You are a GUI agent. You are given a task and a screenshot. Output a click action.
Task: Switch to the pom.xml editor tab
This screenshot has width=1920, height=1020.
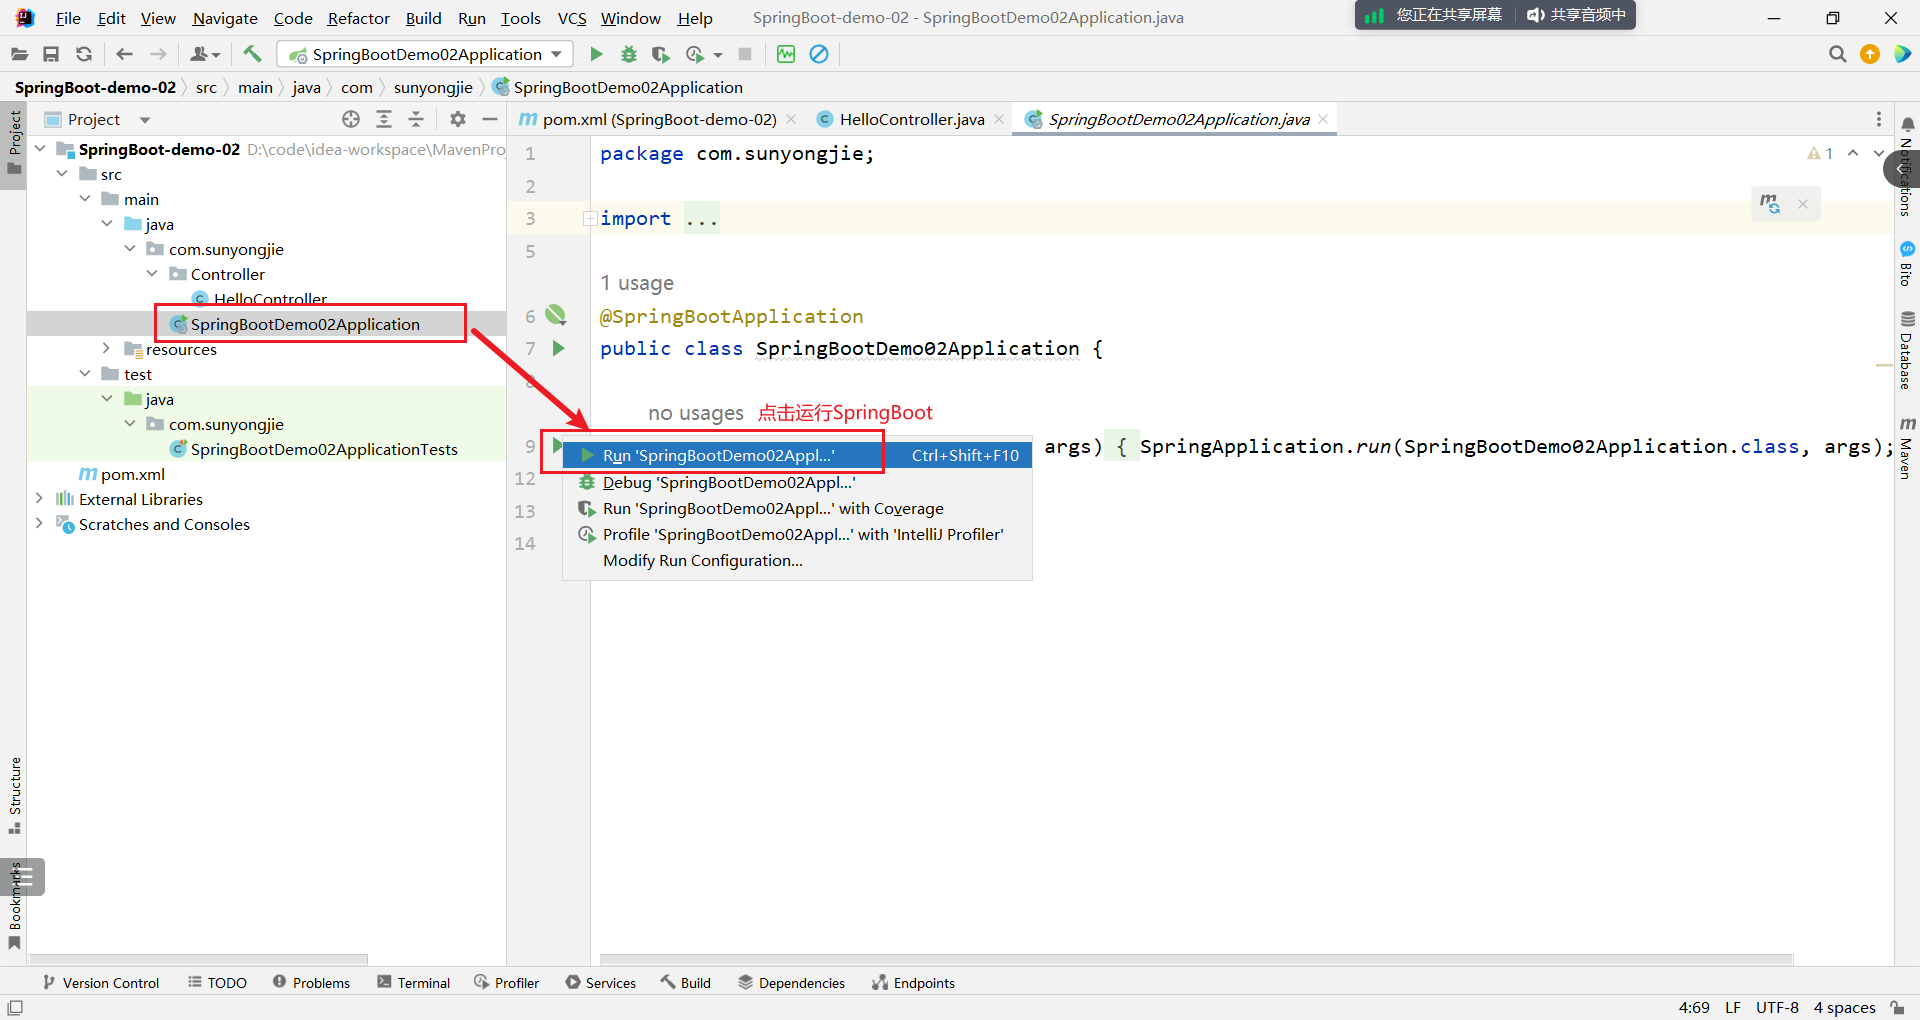pos(658,119)
